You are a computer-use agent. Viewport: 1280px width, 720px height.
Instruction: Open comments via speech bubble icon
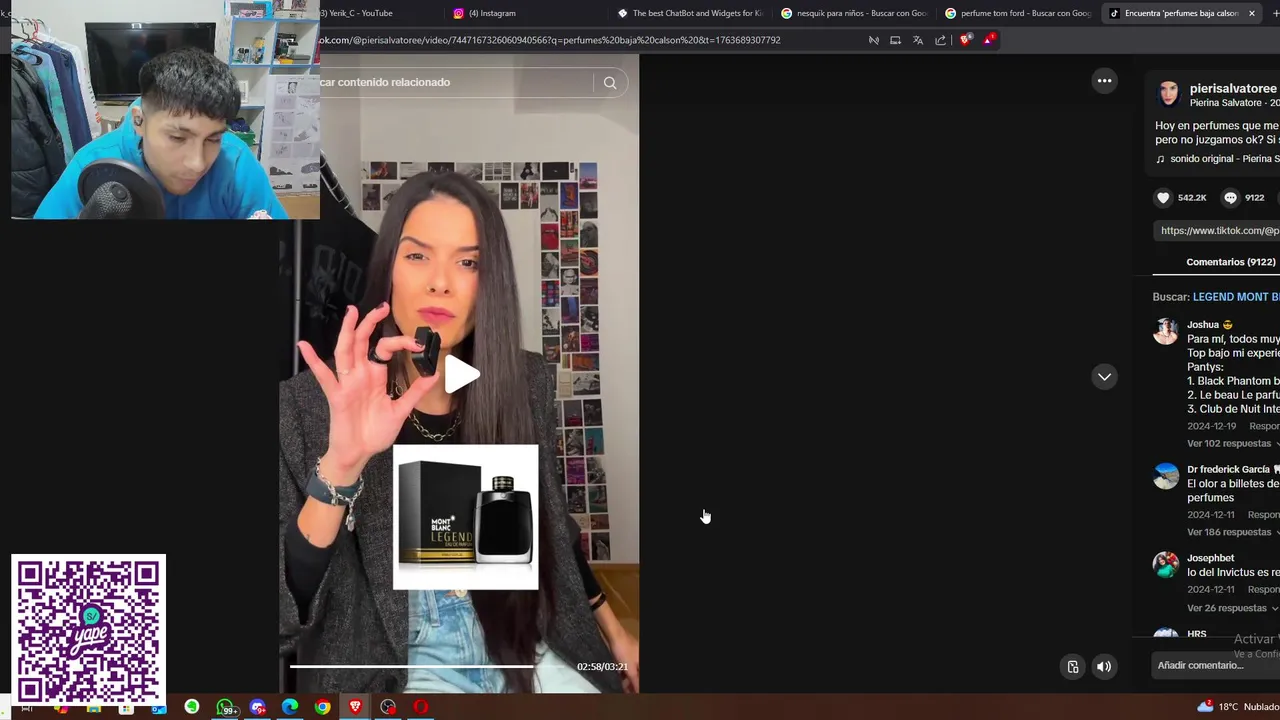pyautogui.click(x=1231, y=198)
